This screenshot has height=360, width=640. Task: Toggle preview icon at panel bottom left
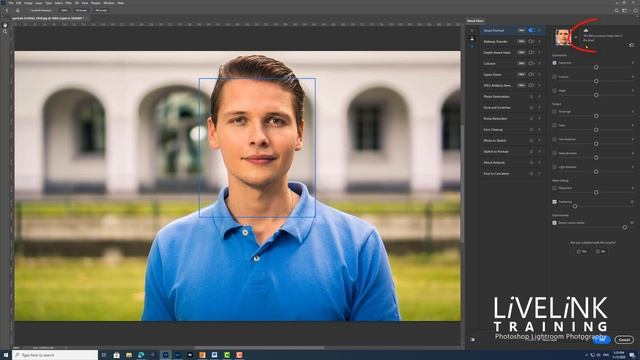[472, 340]
